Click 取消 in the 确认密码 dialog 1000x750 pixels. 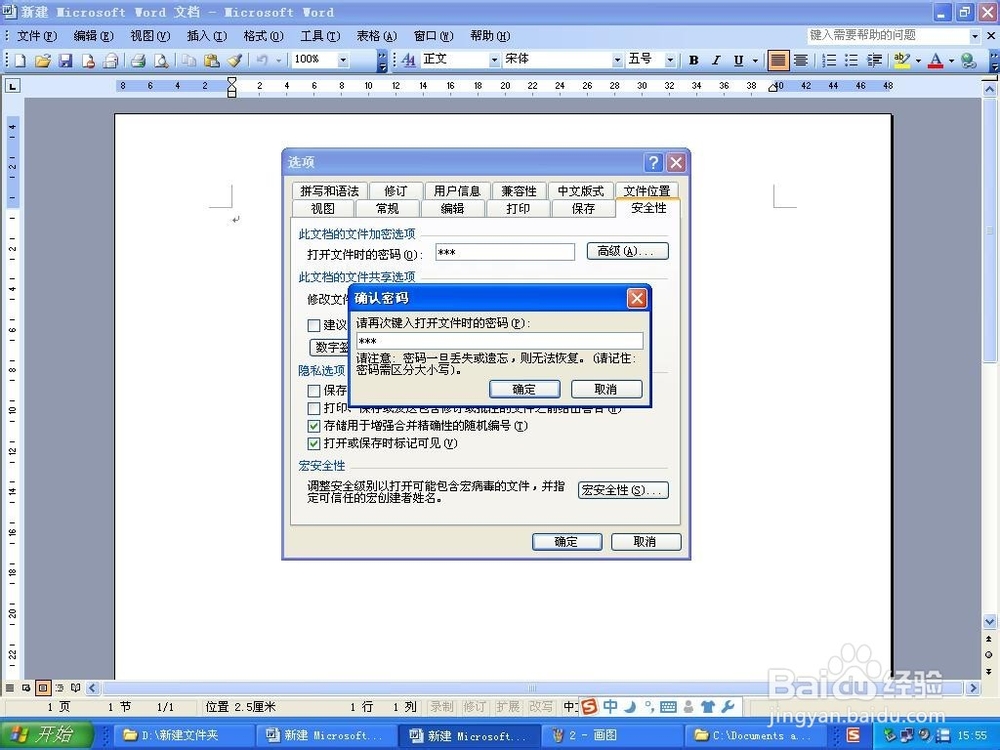pos(606,389)
